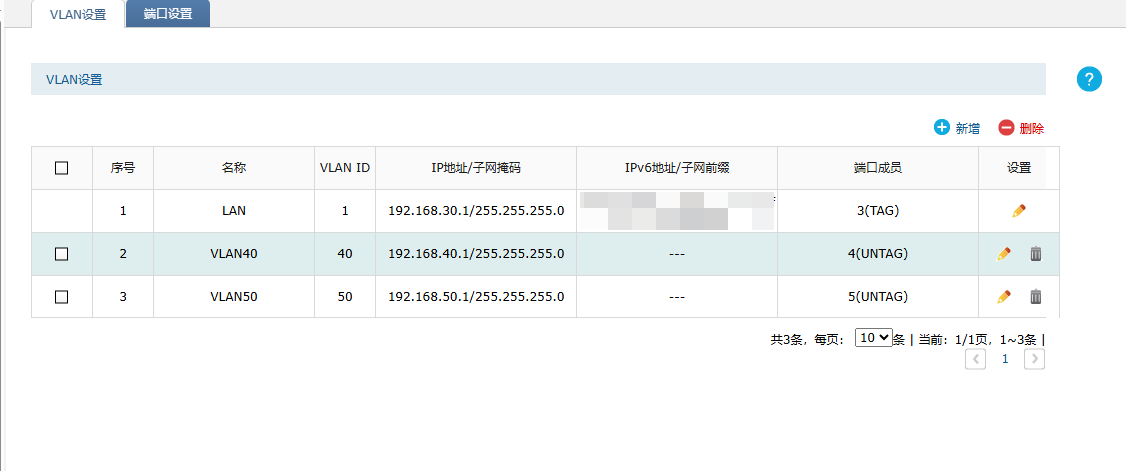Open the rows-per-page dropdown showing 10

pyautogui.click(x=873, y=337)
